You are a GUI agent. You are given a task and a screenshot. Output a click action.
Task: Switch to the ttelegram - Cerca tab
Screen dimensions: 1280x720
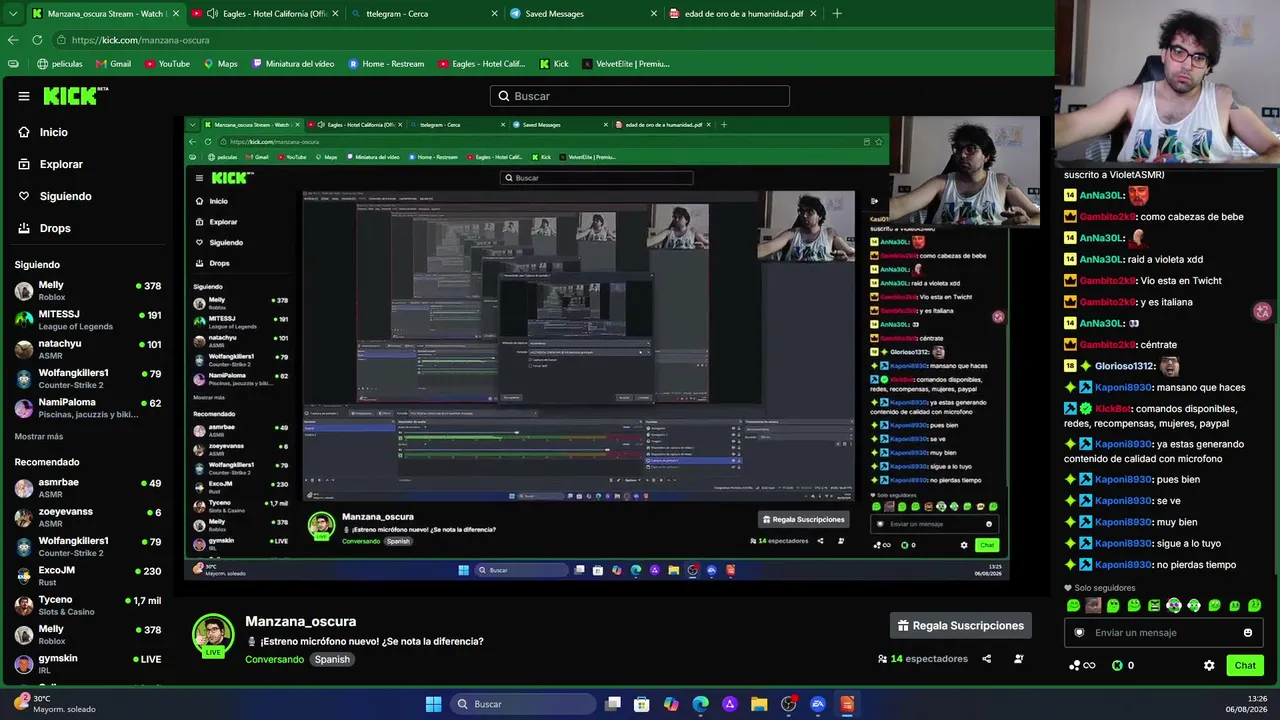[423, 14]
